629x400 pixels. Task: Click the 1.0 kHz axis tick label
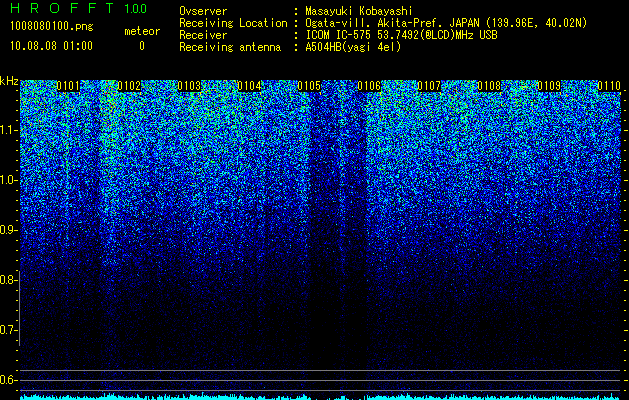[8, 180]
